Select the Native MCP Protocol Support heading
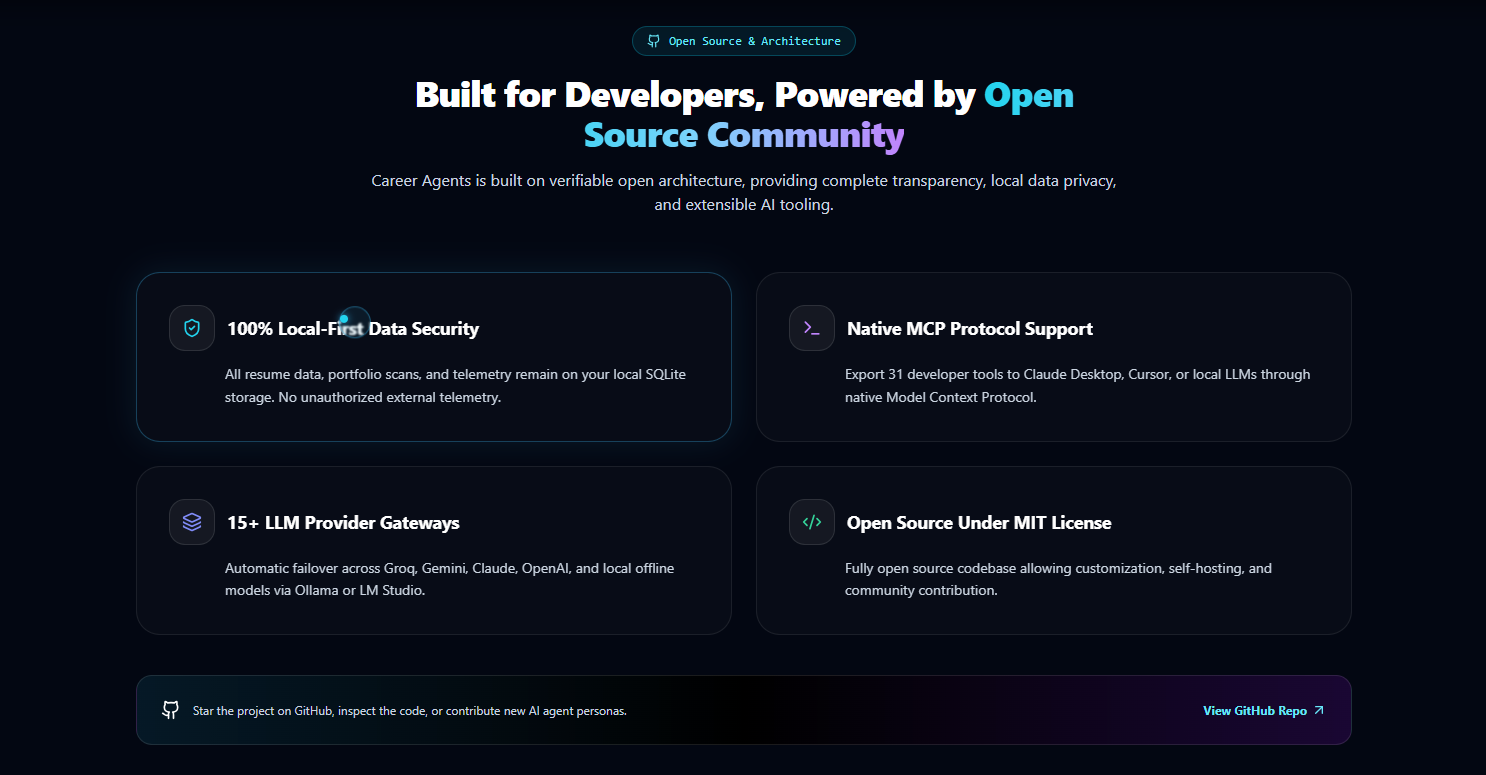The width and height of the screenshot is (1486, 775). point(970,328)
